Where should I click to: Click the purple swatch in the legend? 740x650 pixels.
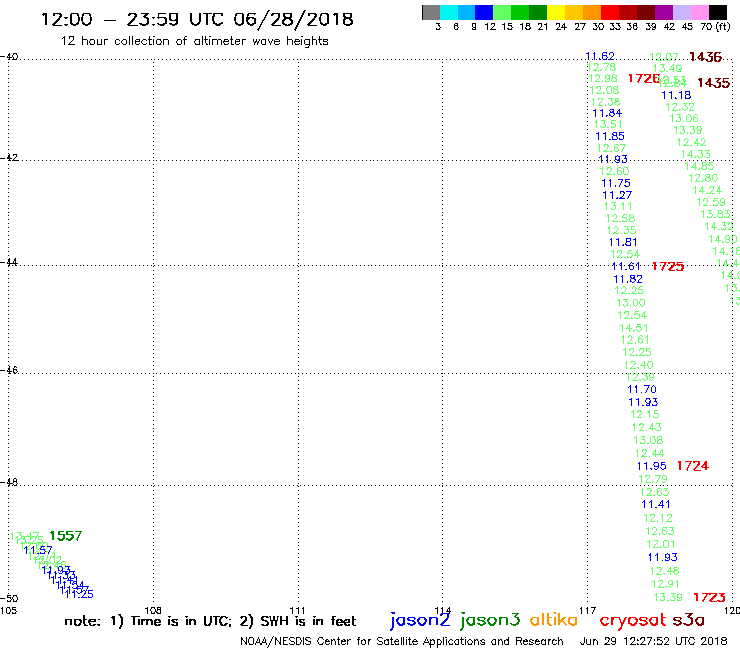click(664, 12)
